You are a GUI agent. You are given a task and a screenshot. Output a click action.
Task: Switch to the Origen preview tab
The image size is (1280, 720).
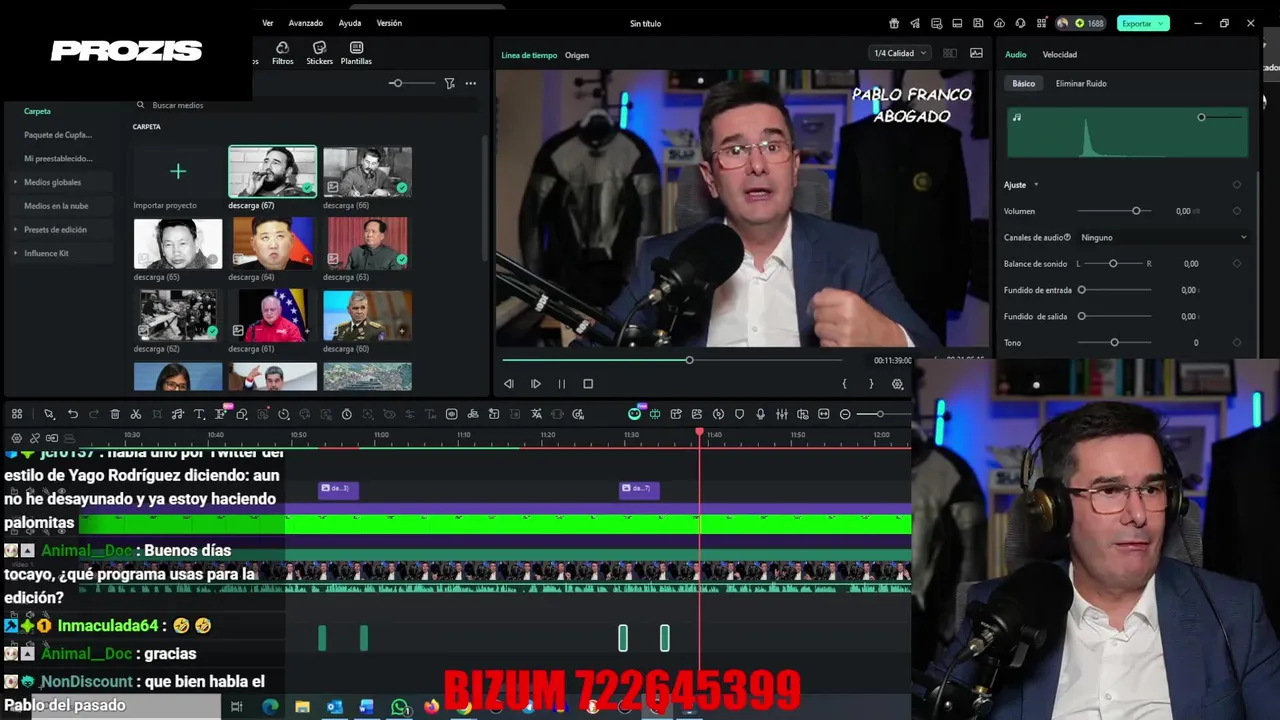pos(577,55)
